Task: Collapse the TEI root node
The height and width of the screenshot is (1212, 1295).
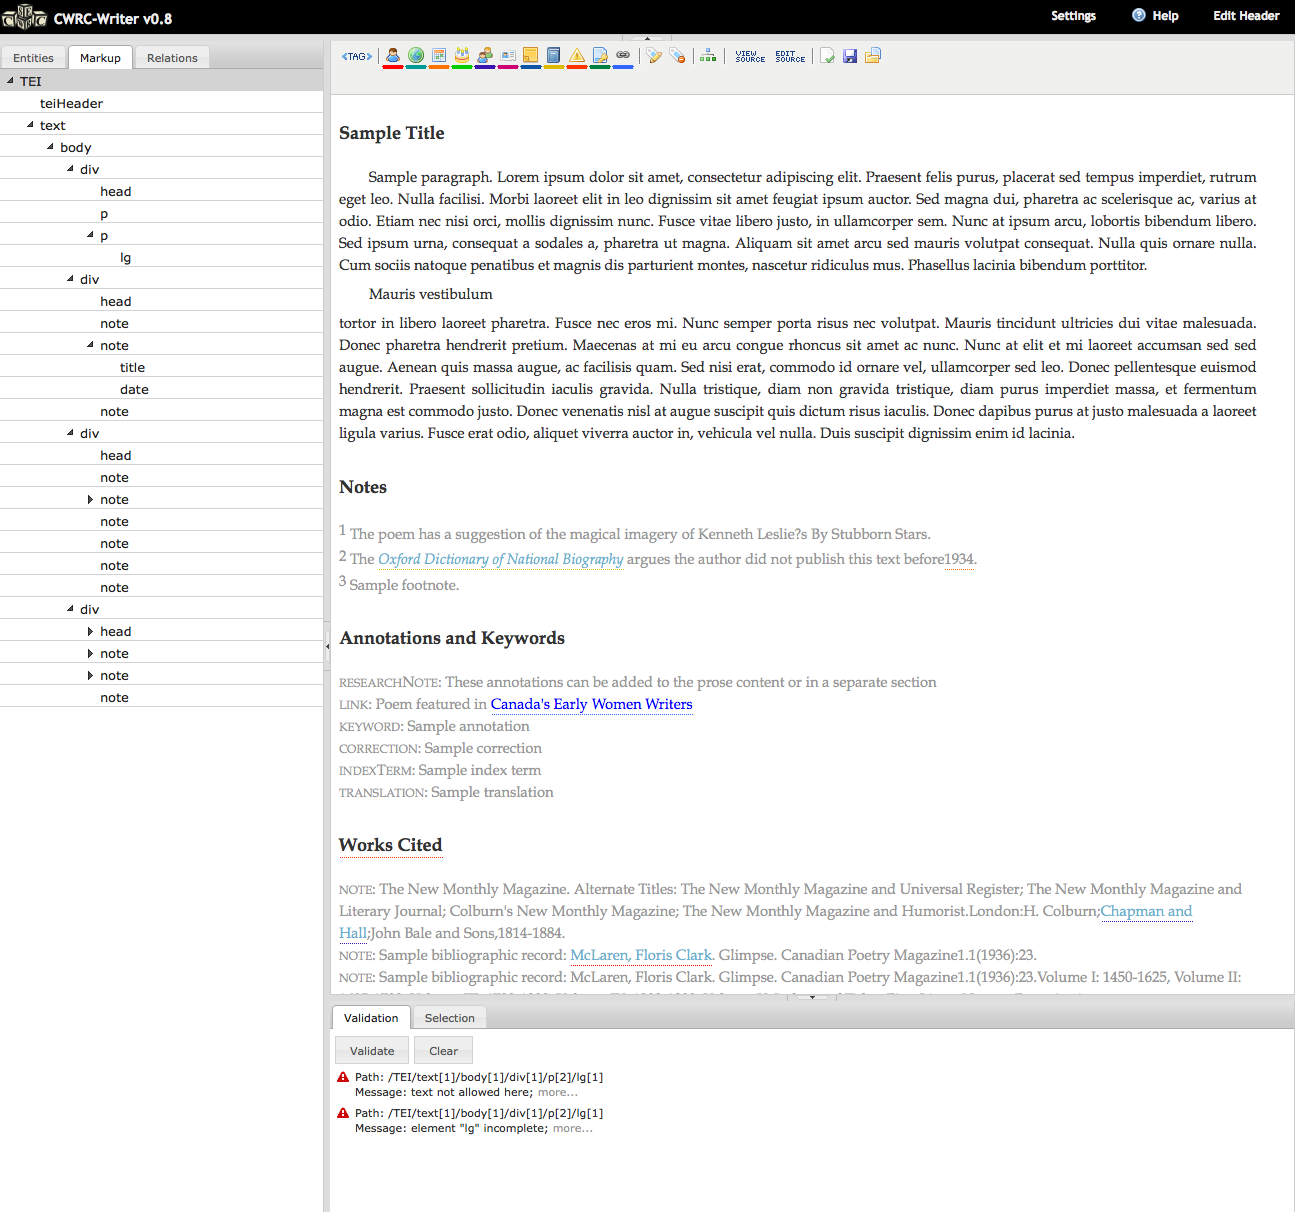Action: (x=10, y=81)
